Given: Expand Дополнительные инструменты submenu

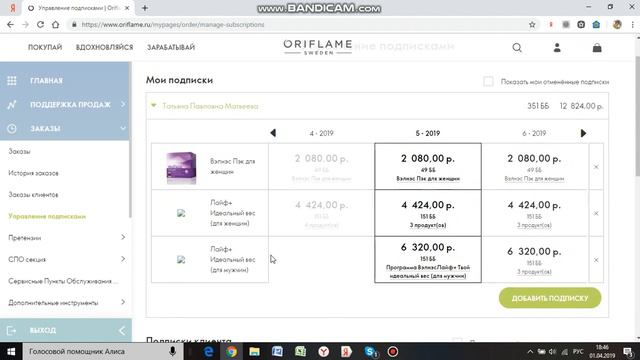Looking at the screenshot, I should tap(123, 302).
